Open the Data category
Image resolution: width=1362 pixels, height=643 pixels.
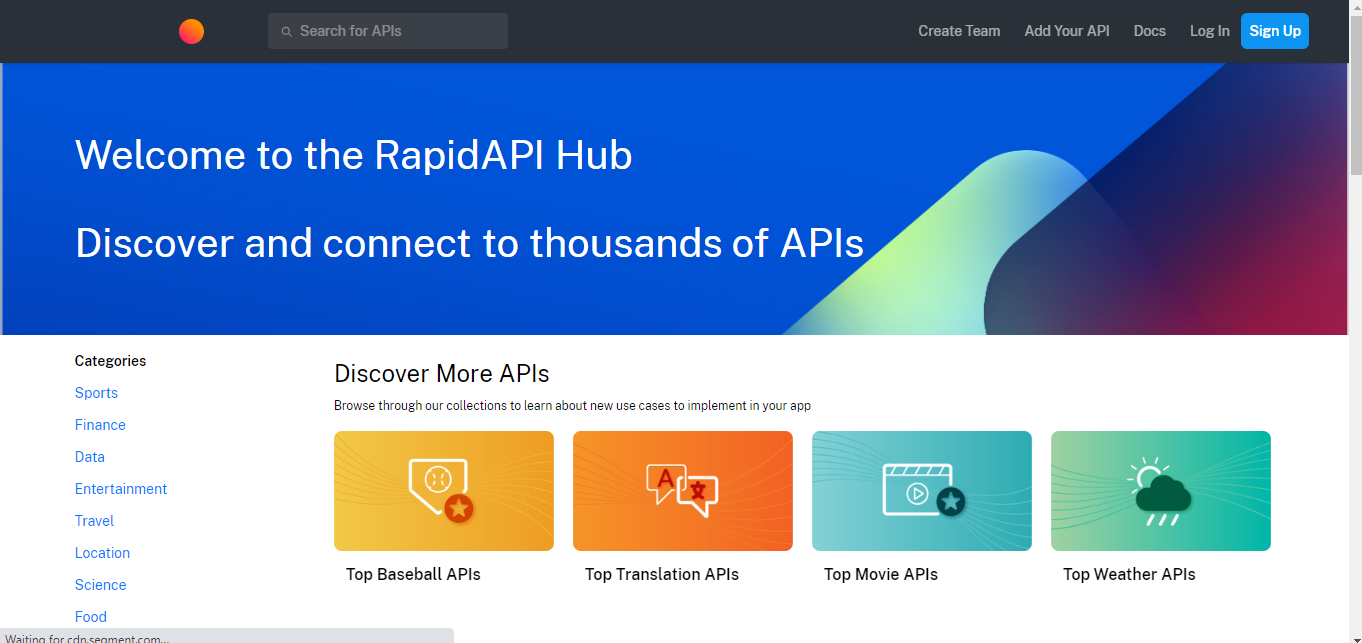coord(90,457)
